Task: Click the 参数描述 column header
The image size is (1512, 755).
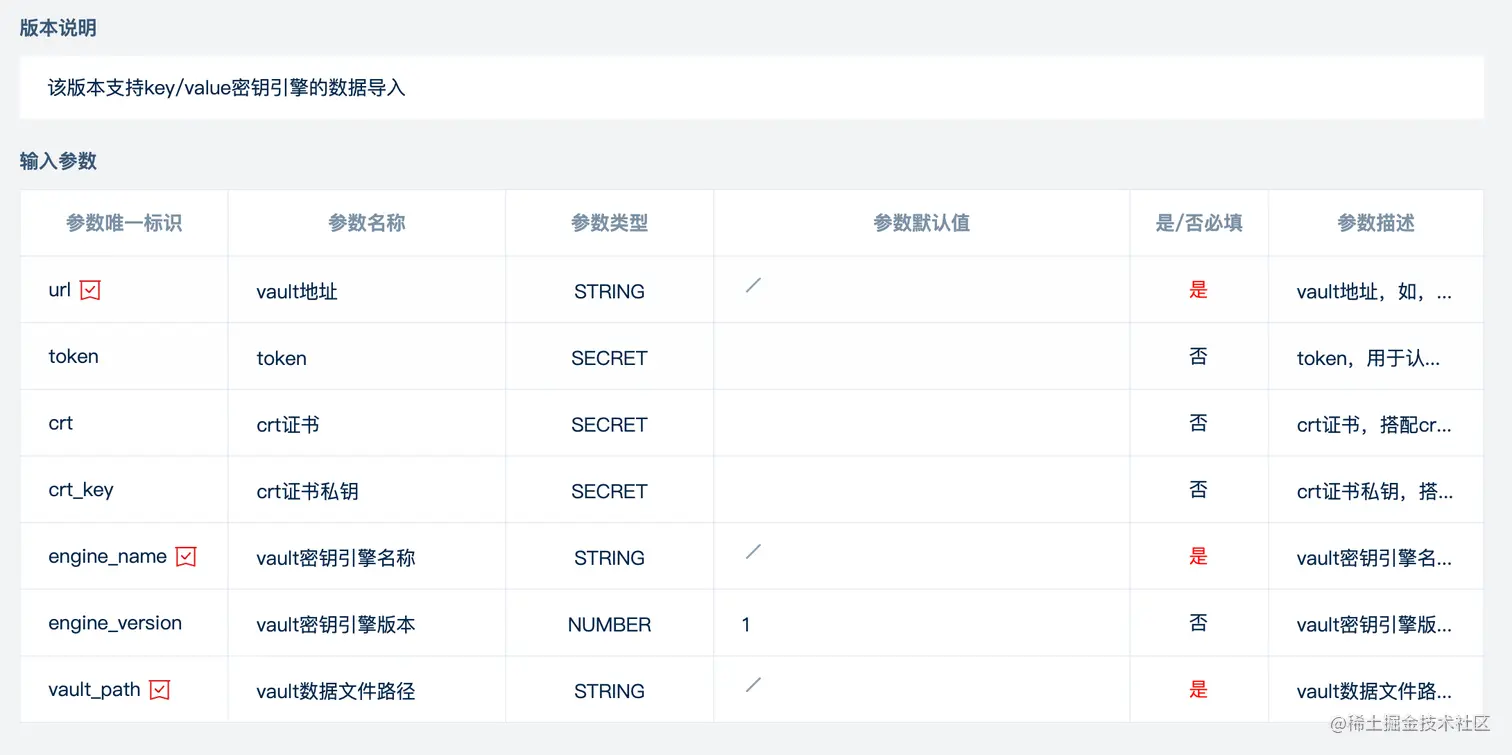Action: (x=1375, y=223)
